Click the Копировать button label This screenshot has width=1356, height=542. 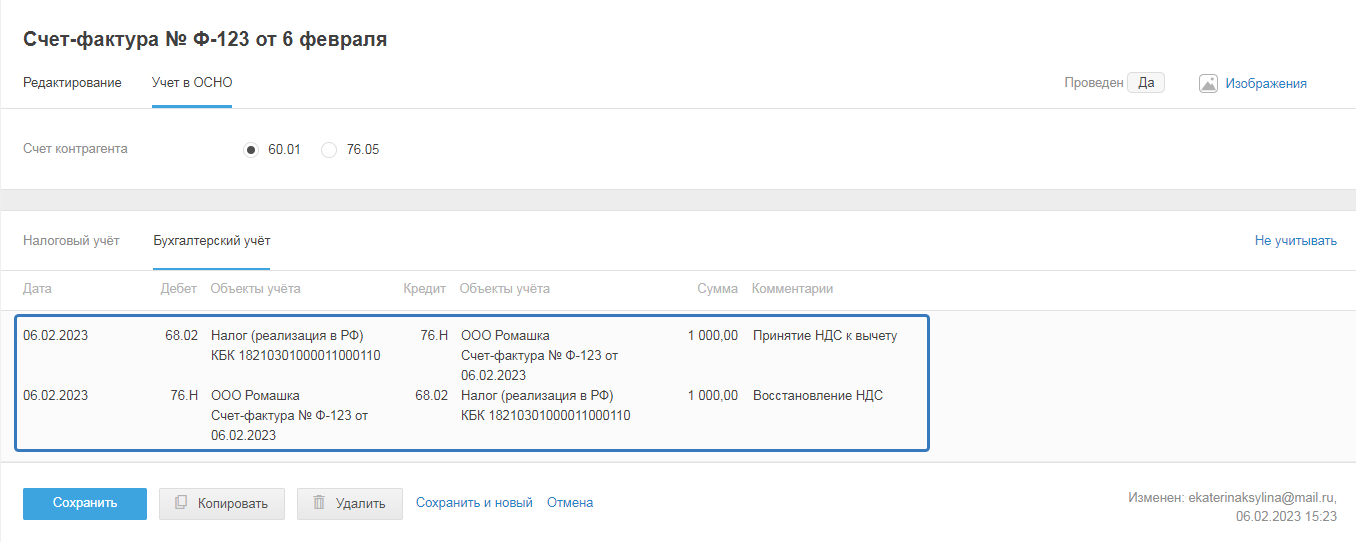click(x=233, y=504)
